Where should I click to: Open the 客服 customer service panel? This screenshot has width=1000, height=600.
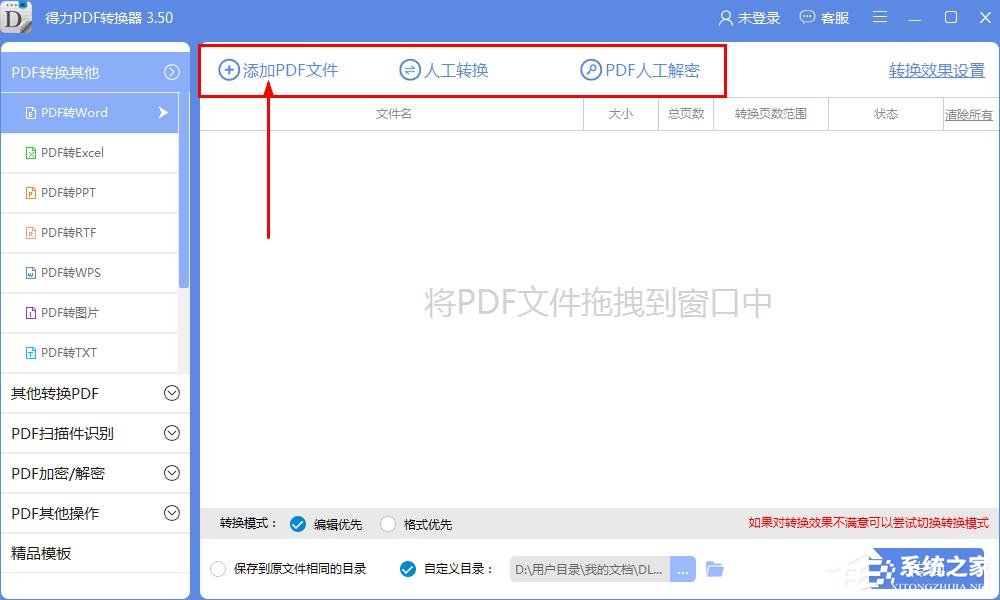[824, 17]
